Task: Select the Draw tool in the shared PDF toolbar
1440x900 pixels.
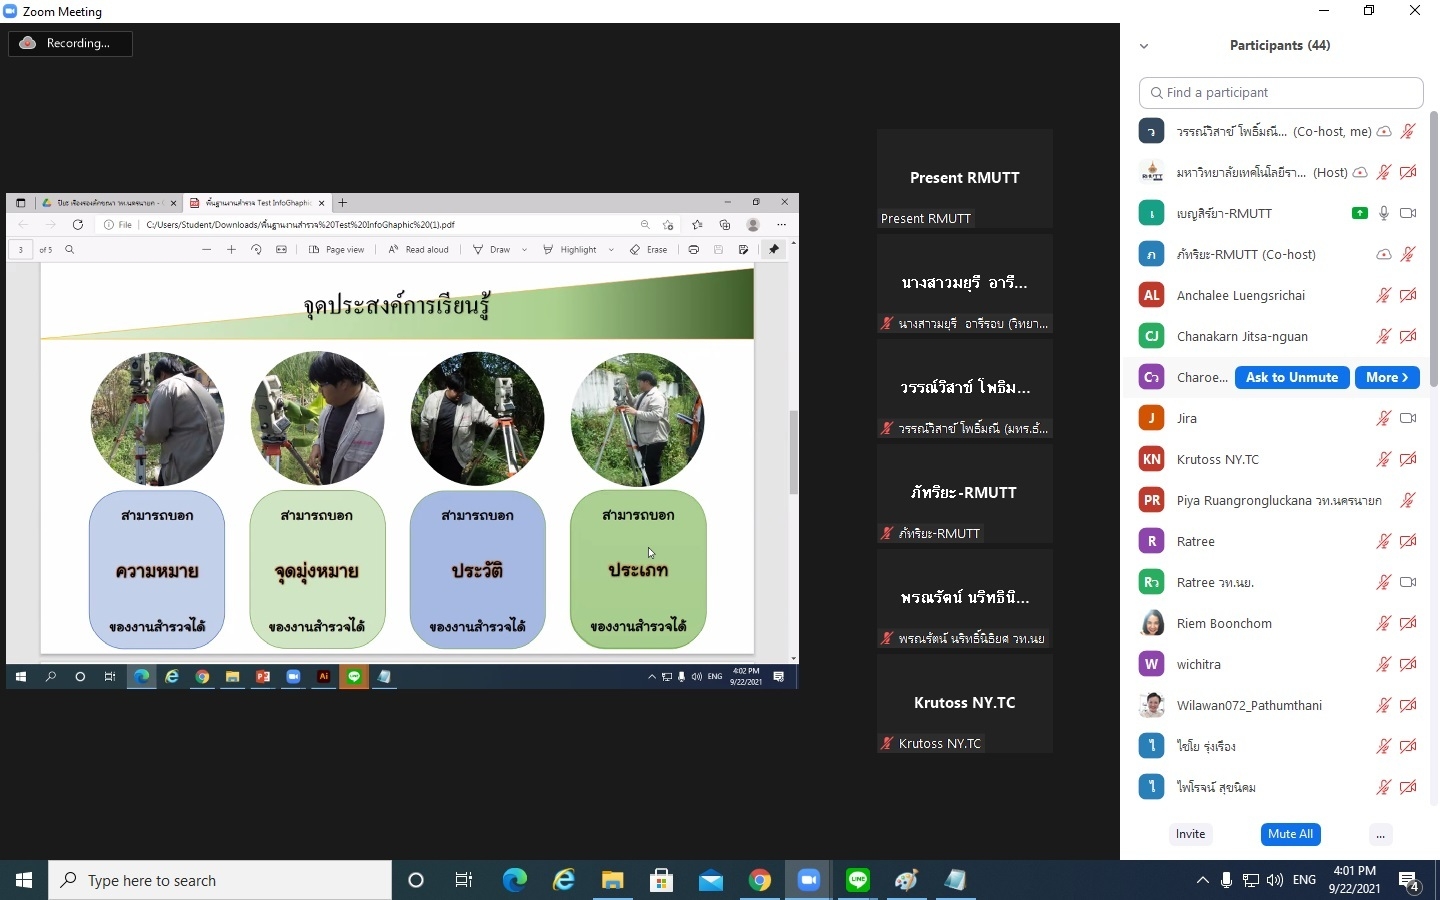Action: [x=491, y=250]
